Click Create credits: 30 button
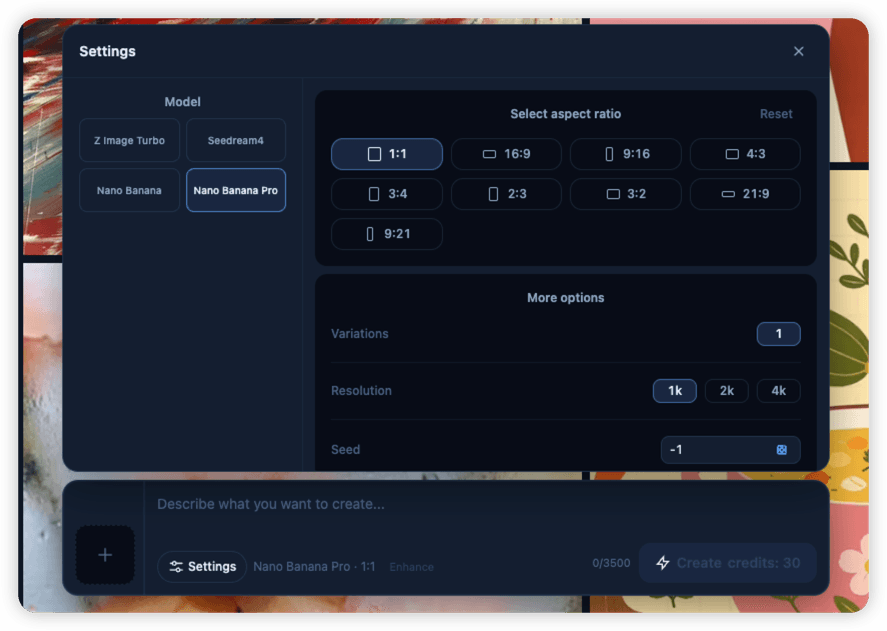 [727, 563]
